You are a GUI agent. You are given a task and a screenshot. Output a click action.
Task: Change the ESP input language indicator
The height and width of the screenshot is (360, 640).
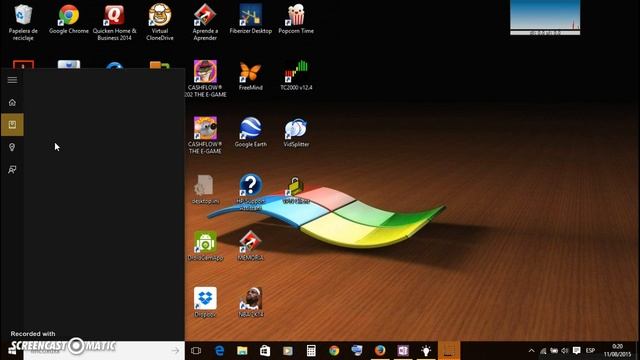click(x=590, y=351)
